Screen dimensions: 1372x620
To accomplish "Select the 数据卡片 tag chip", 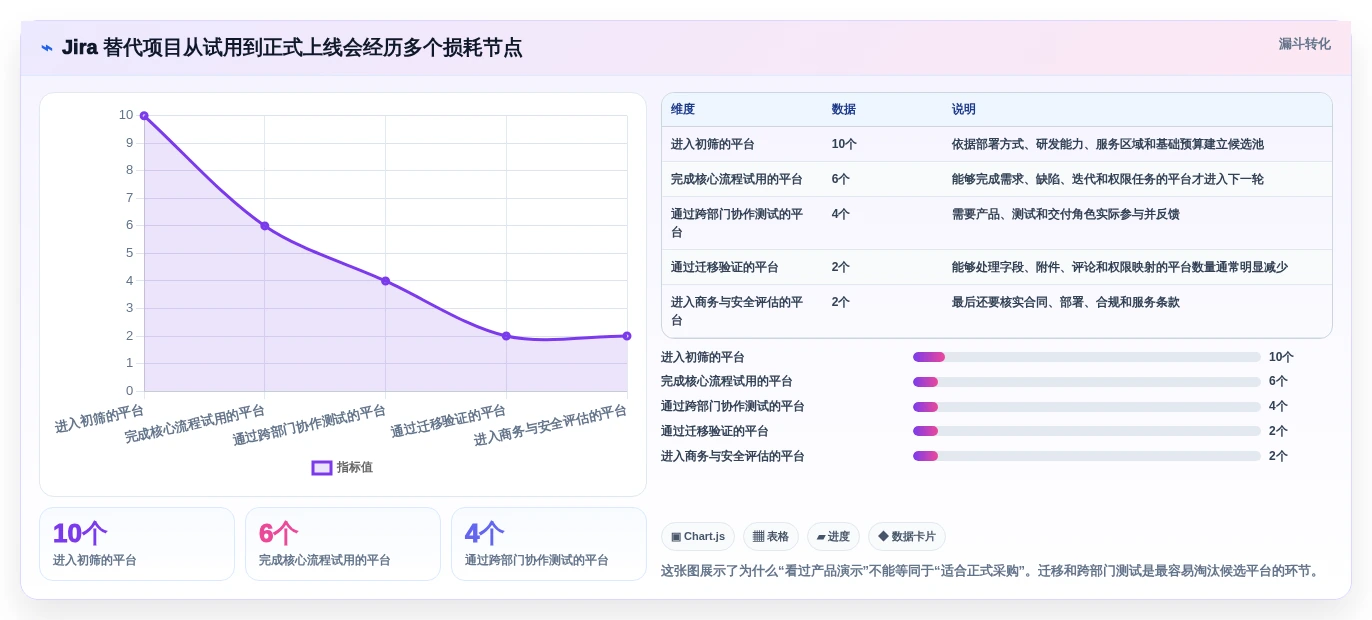I will [907, 537].
